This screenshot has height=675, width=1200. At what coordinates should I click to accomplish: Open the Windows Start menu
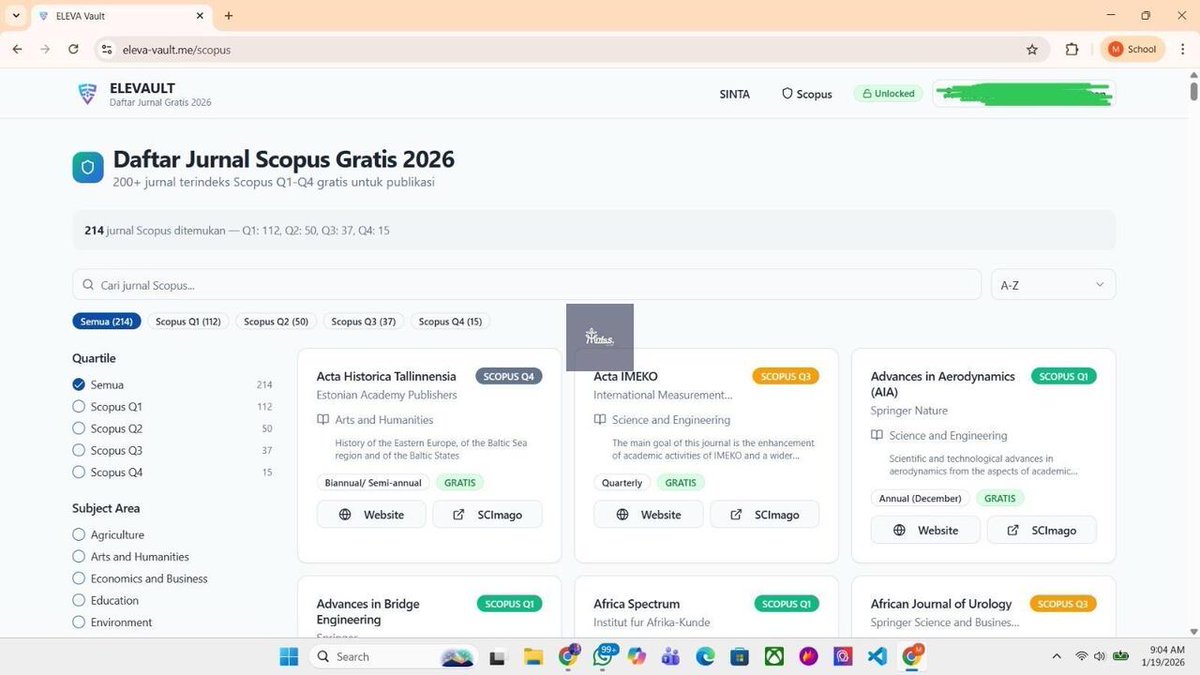tap(289, 656)
